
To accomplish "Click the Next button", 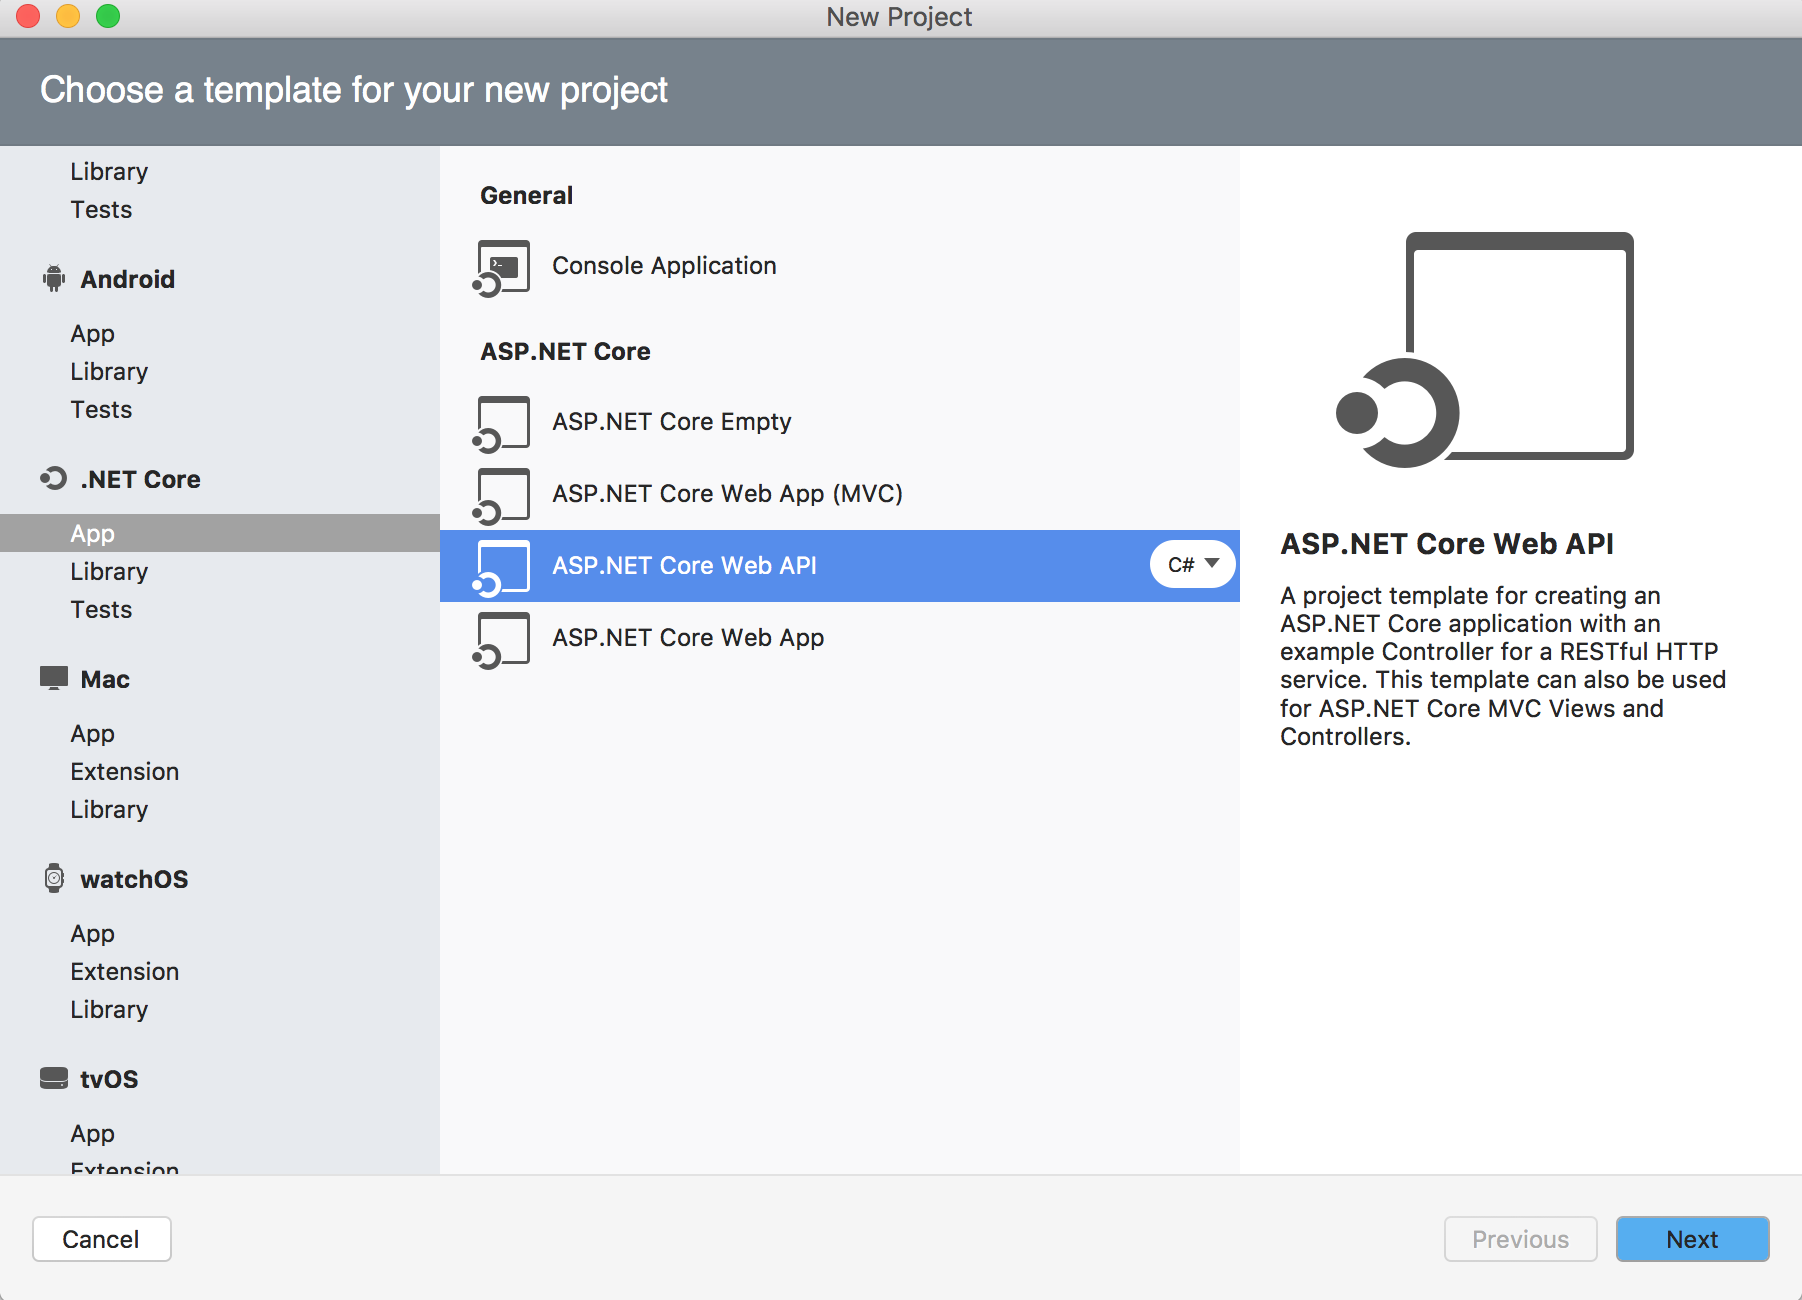I will (1693, 1239).
